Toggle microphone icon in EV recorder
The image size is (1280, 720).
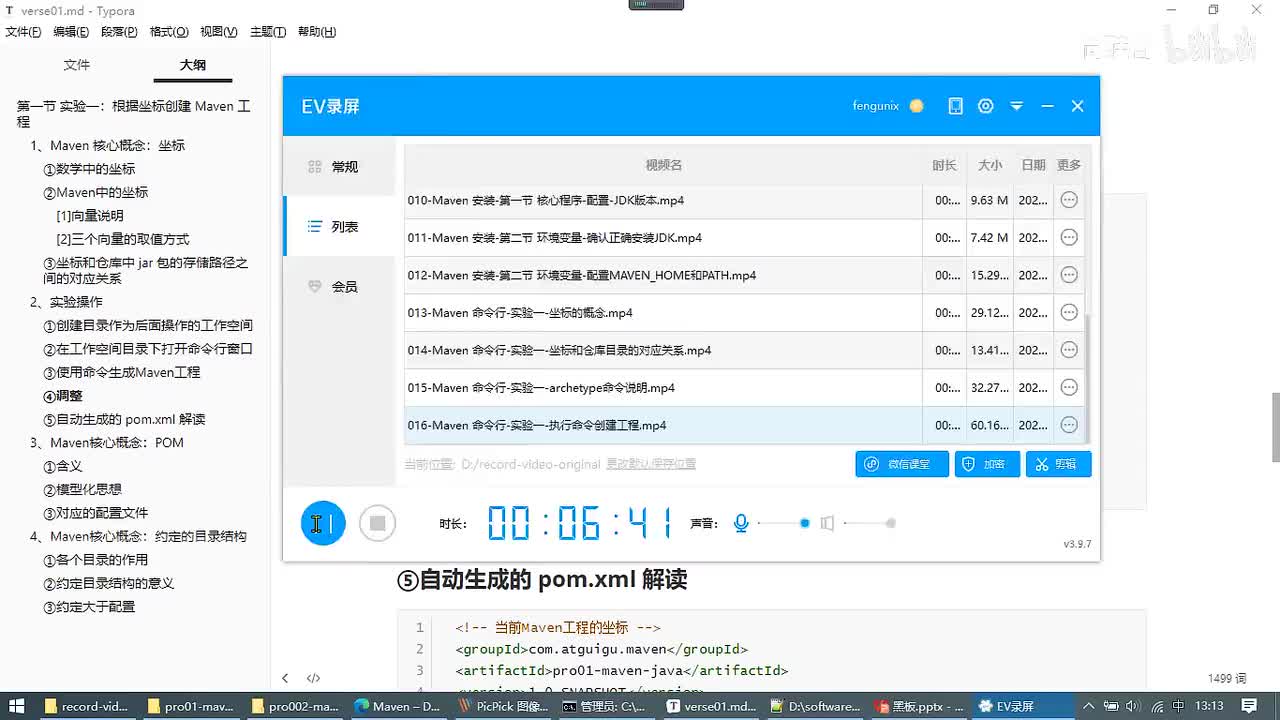coord(741,523)
